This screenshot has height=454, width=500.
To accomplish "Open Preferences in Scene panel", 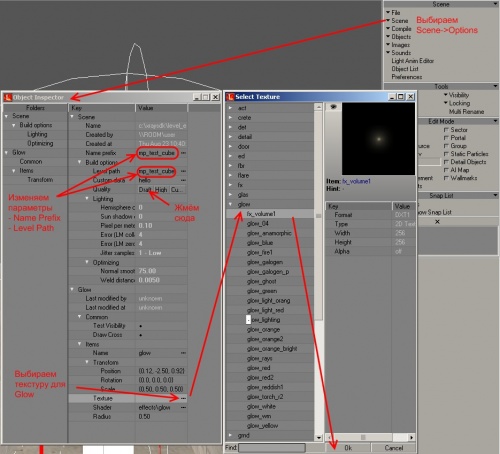I will tap(407, 77).
